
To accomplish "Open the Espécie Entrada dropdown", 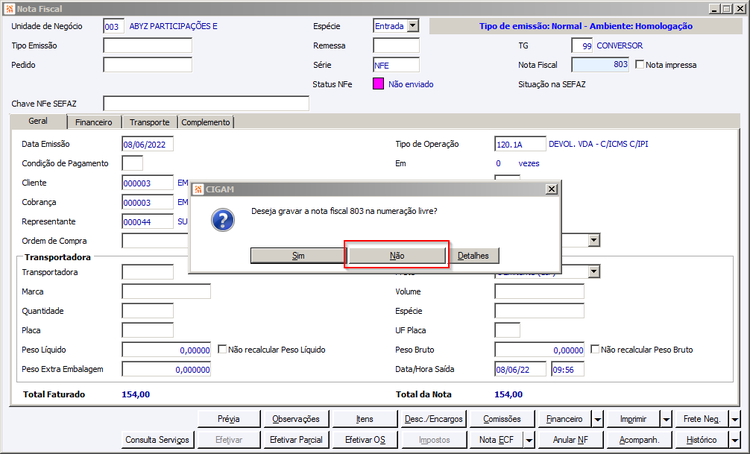I will pyautogui.click(x=413, y=26).
